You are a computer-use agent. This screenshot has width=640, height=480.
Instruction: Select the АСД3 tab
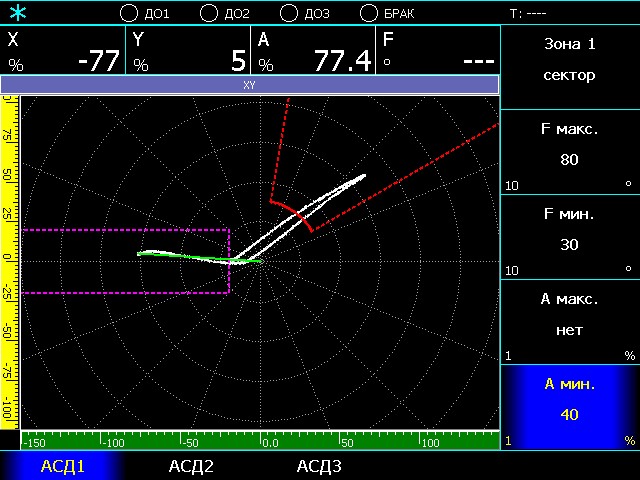[319, 466]
